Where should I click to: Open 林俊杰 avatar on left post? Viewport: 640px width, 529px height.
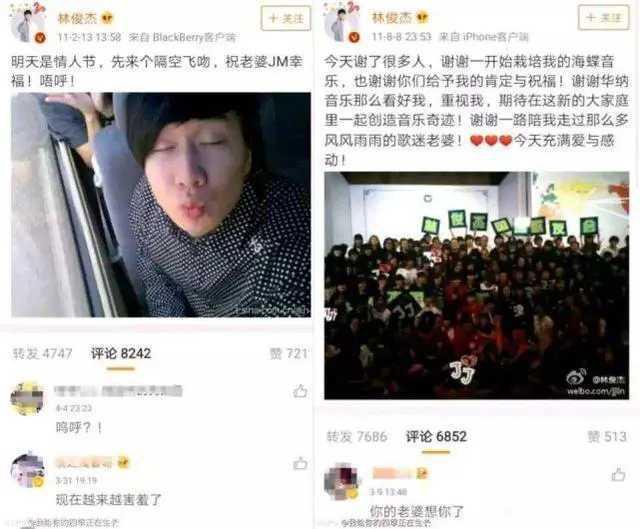[27, 24]
